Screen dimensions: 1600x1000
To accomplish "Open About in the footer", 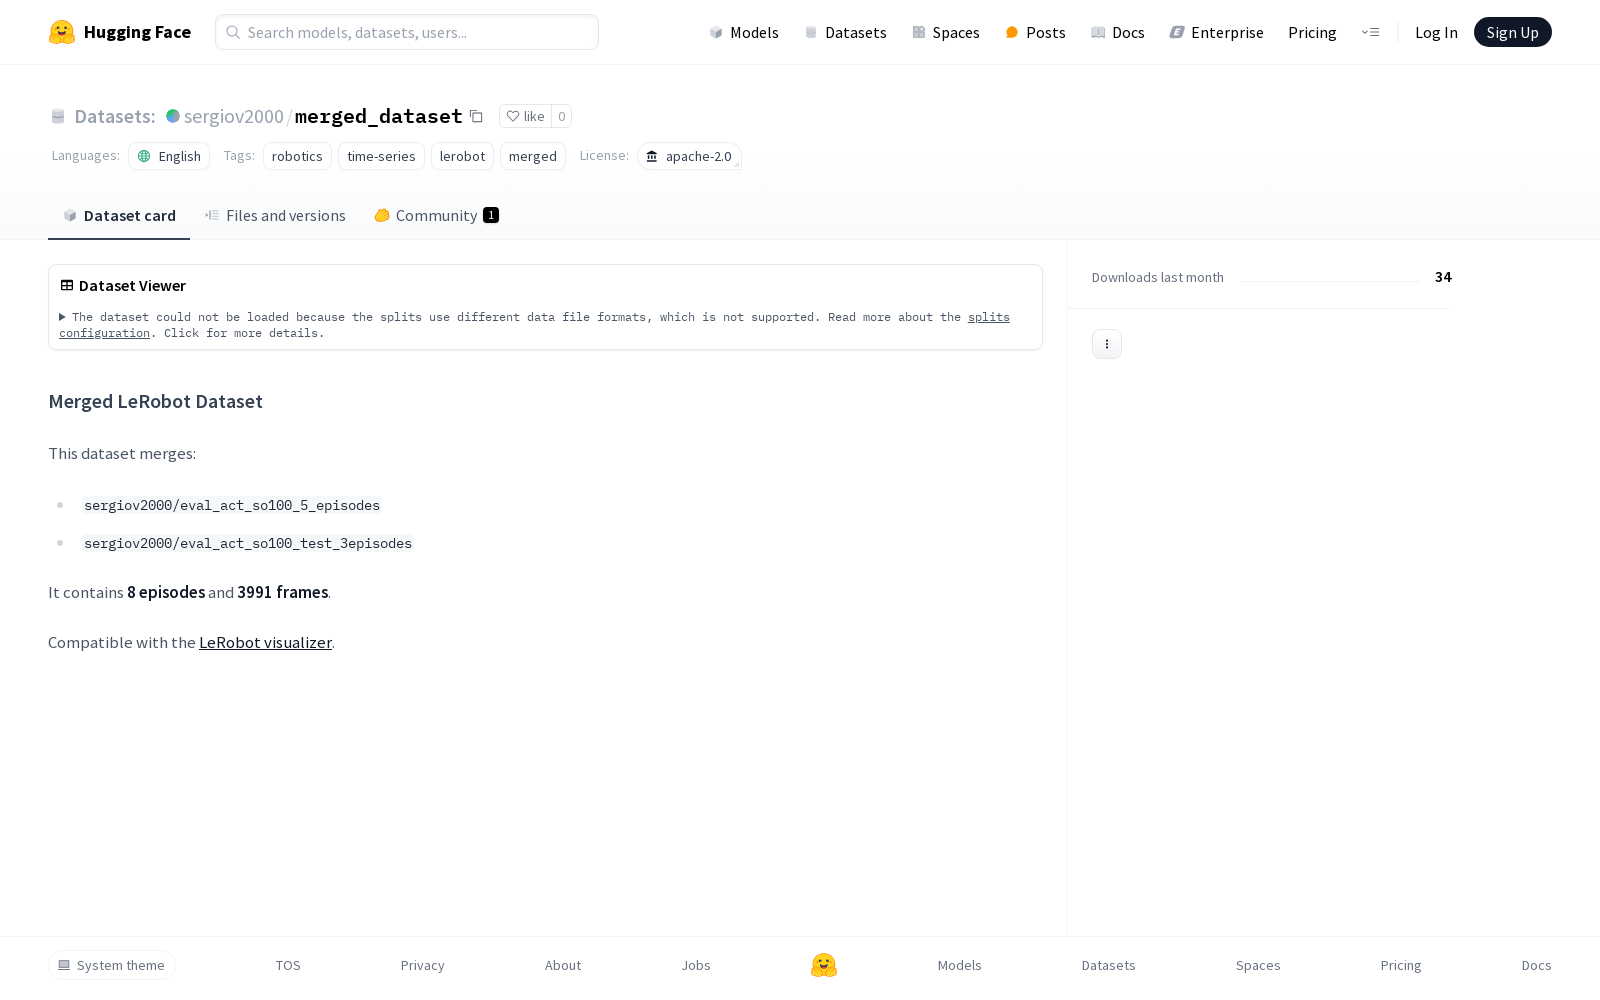I will click(563, 965).
